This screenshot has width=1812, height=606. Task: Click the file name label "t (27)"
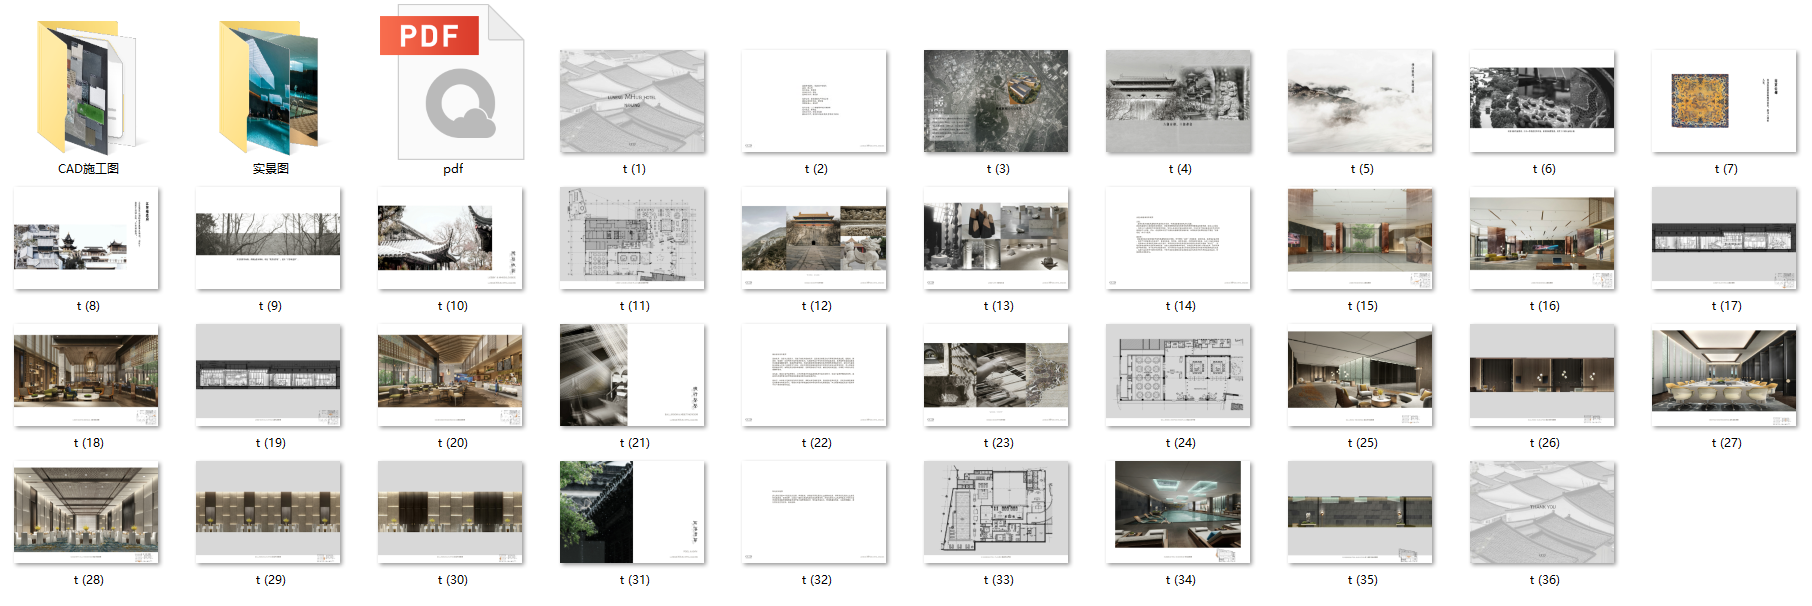click(x=1726, y=443)
